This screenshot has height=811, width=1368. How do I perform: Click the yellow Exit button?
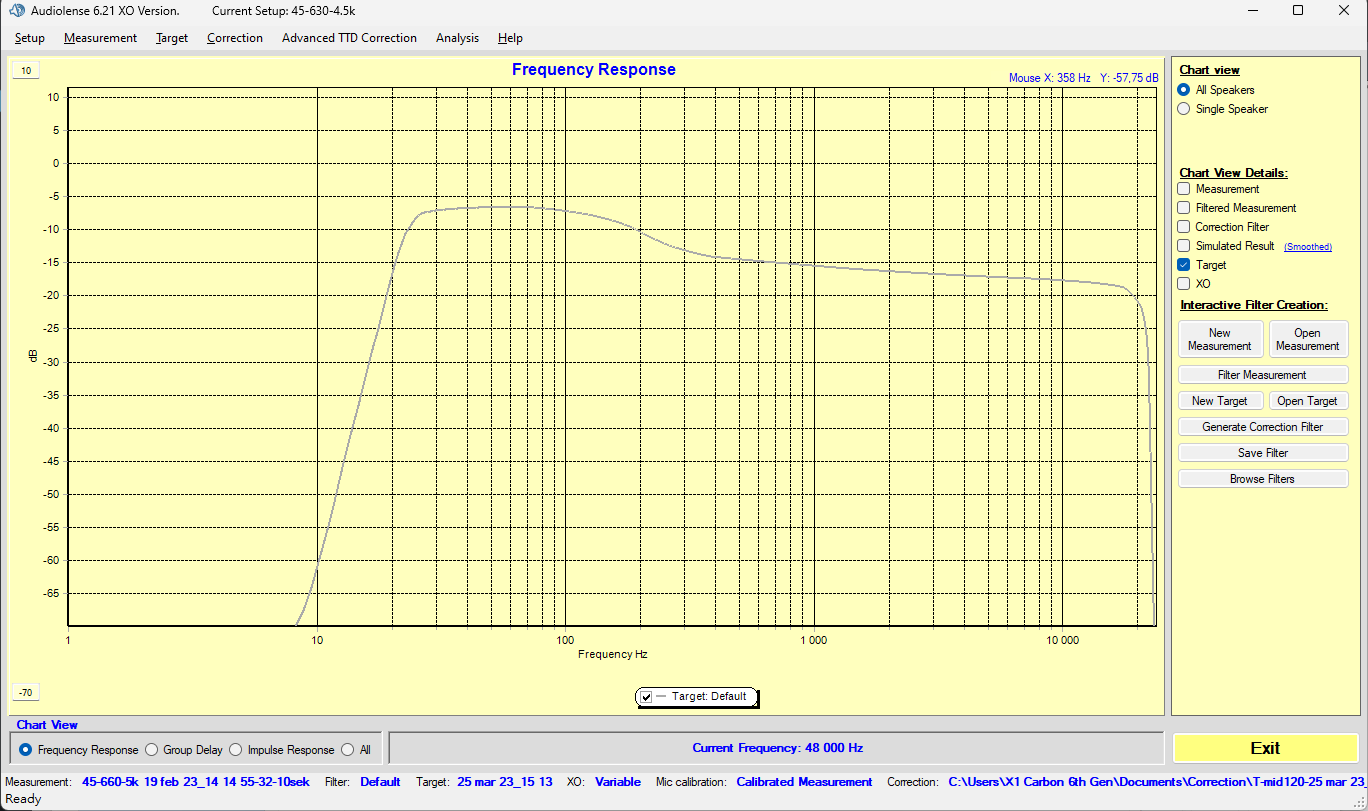click(1265, 748)
